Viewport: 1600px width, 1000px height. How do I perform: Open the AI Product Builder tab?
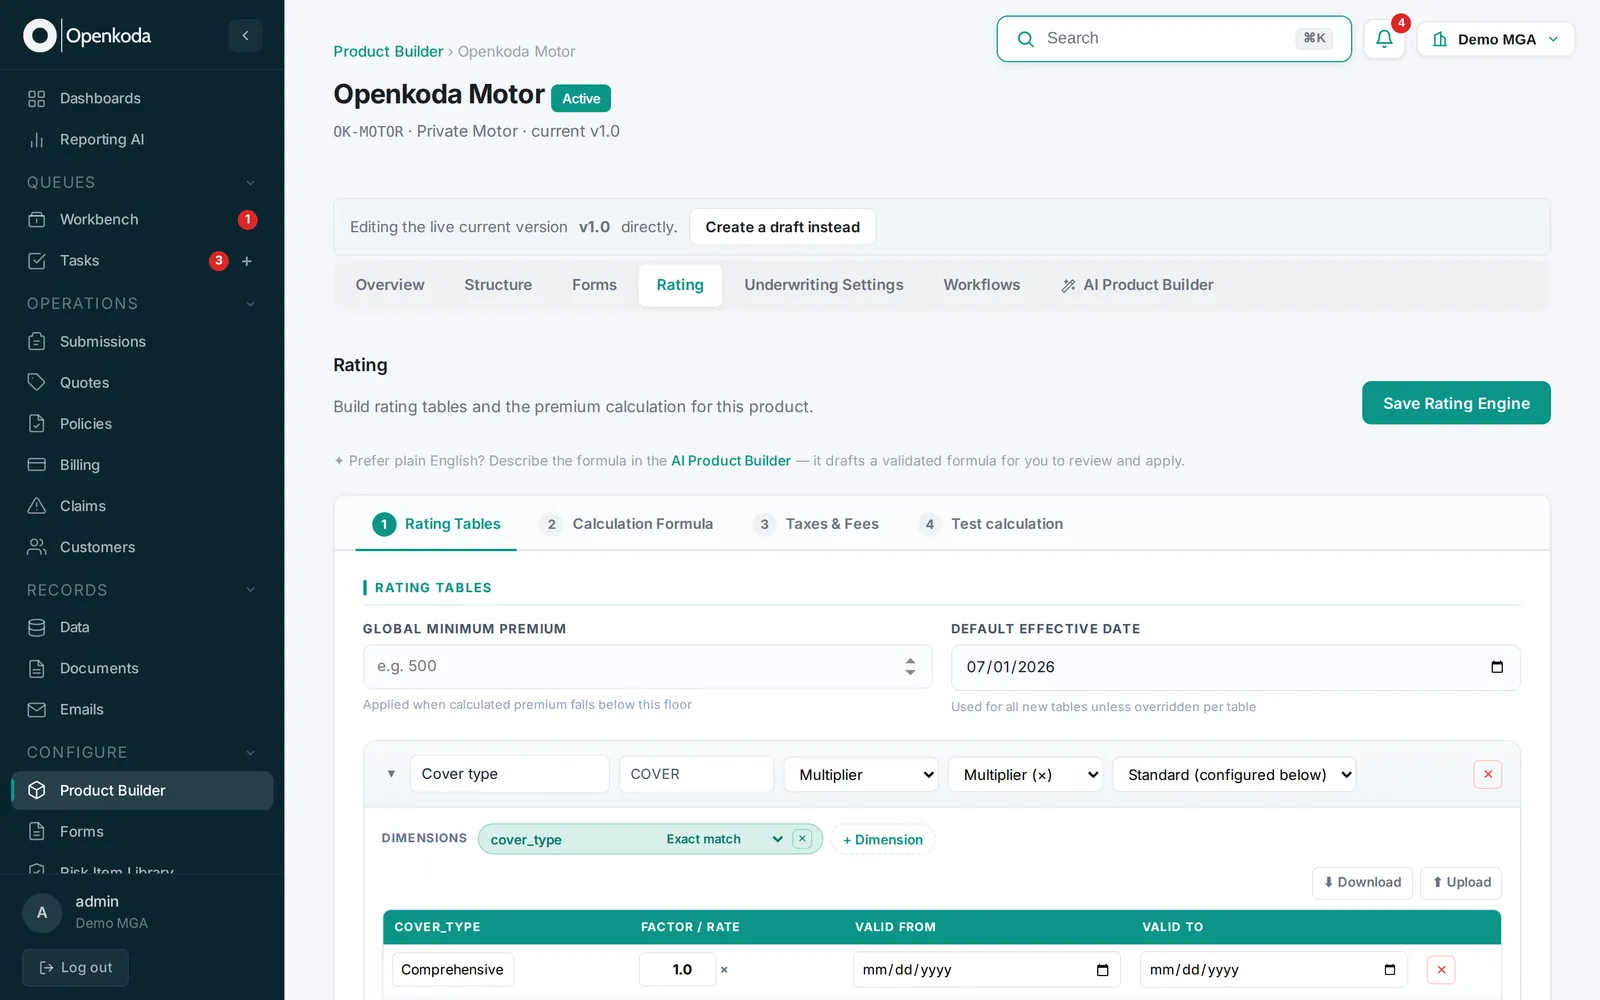click(x=1137, y=285)
